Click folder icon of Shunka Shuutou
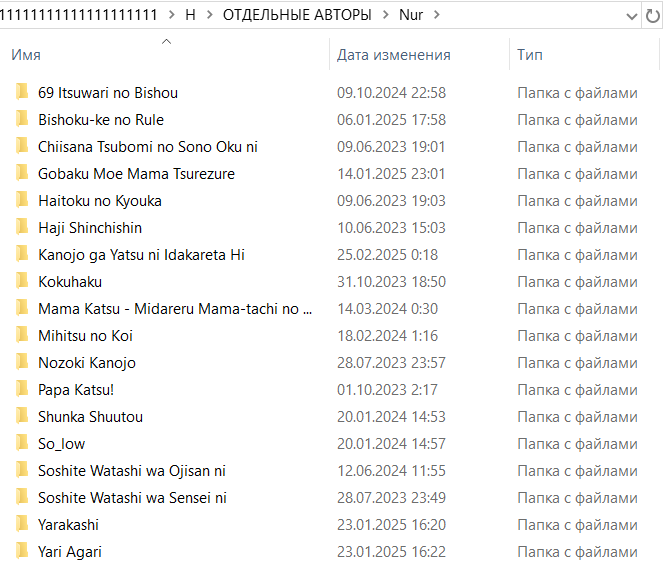This screenshot has height=568, width=668. (22, 416)
